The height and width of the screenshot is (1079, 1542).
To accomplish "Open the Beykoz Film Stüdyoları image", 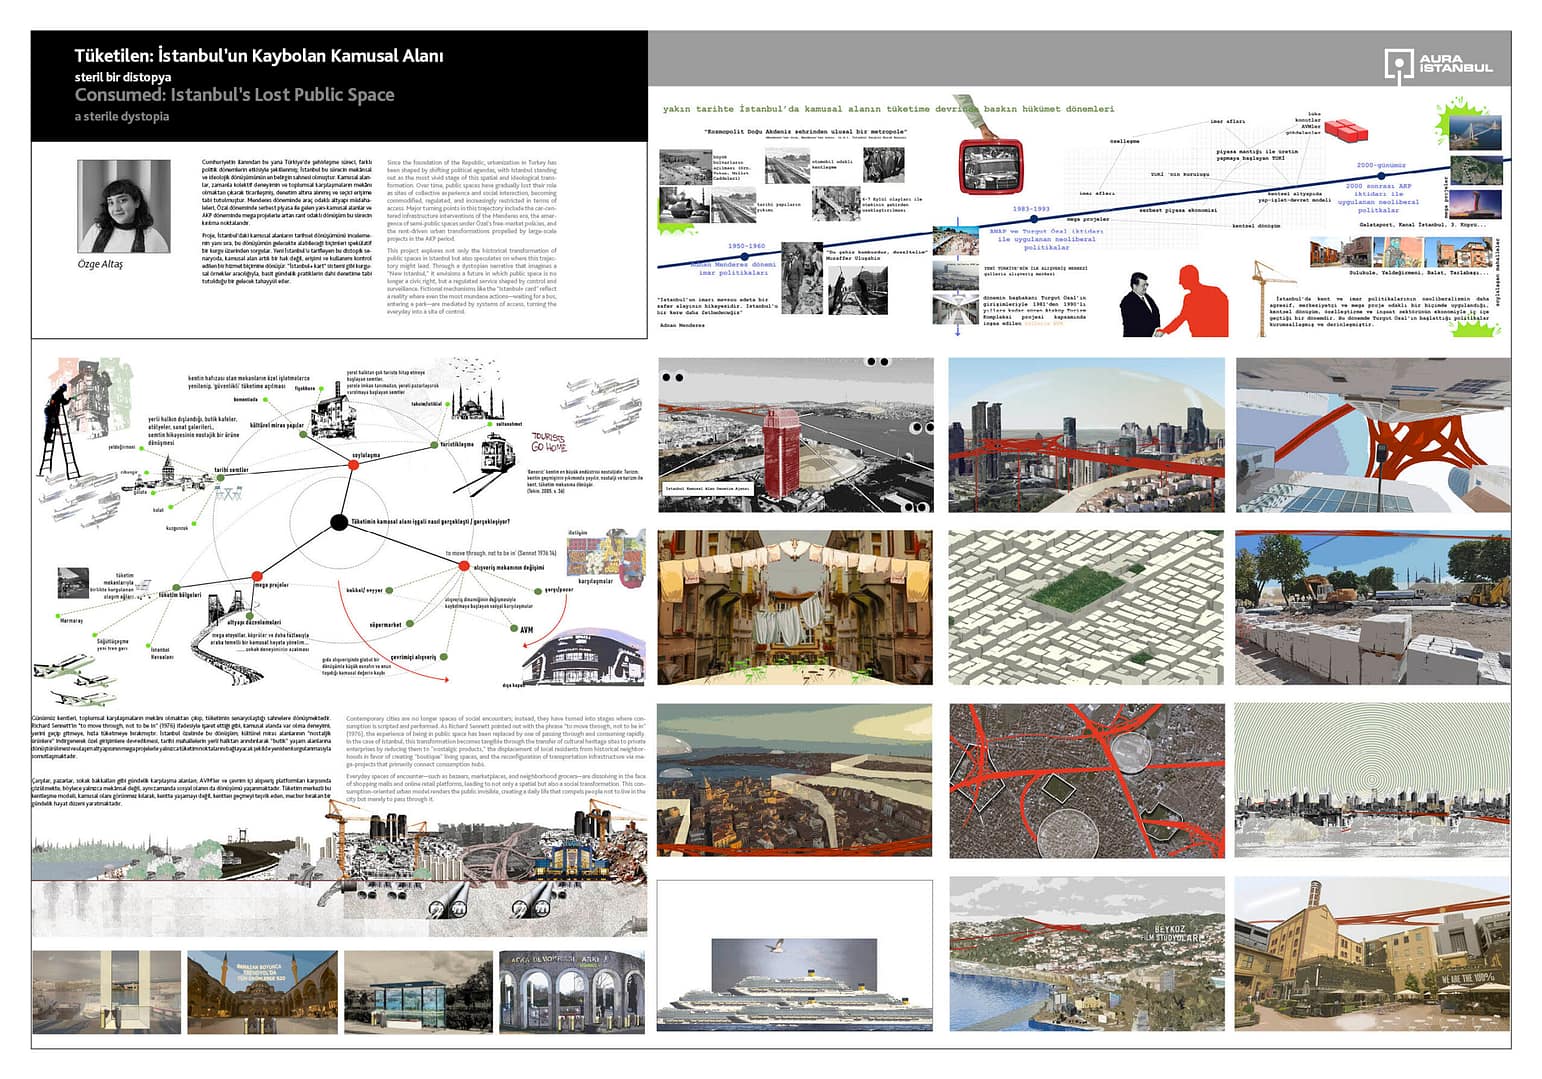I will [x=1086, y=954].
